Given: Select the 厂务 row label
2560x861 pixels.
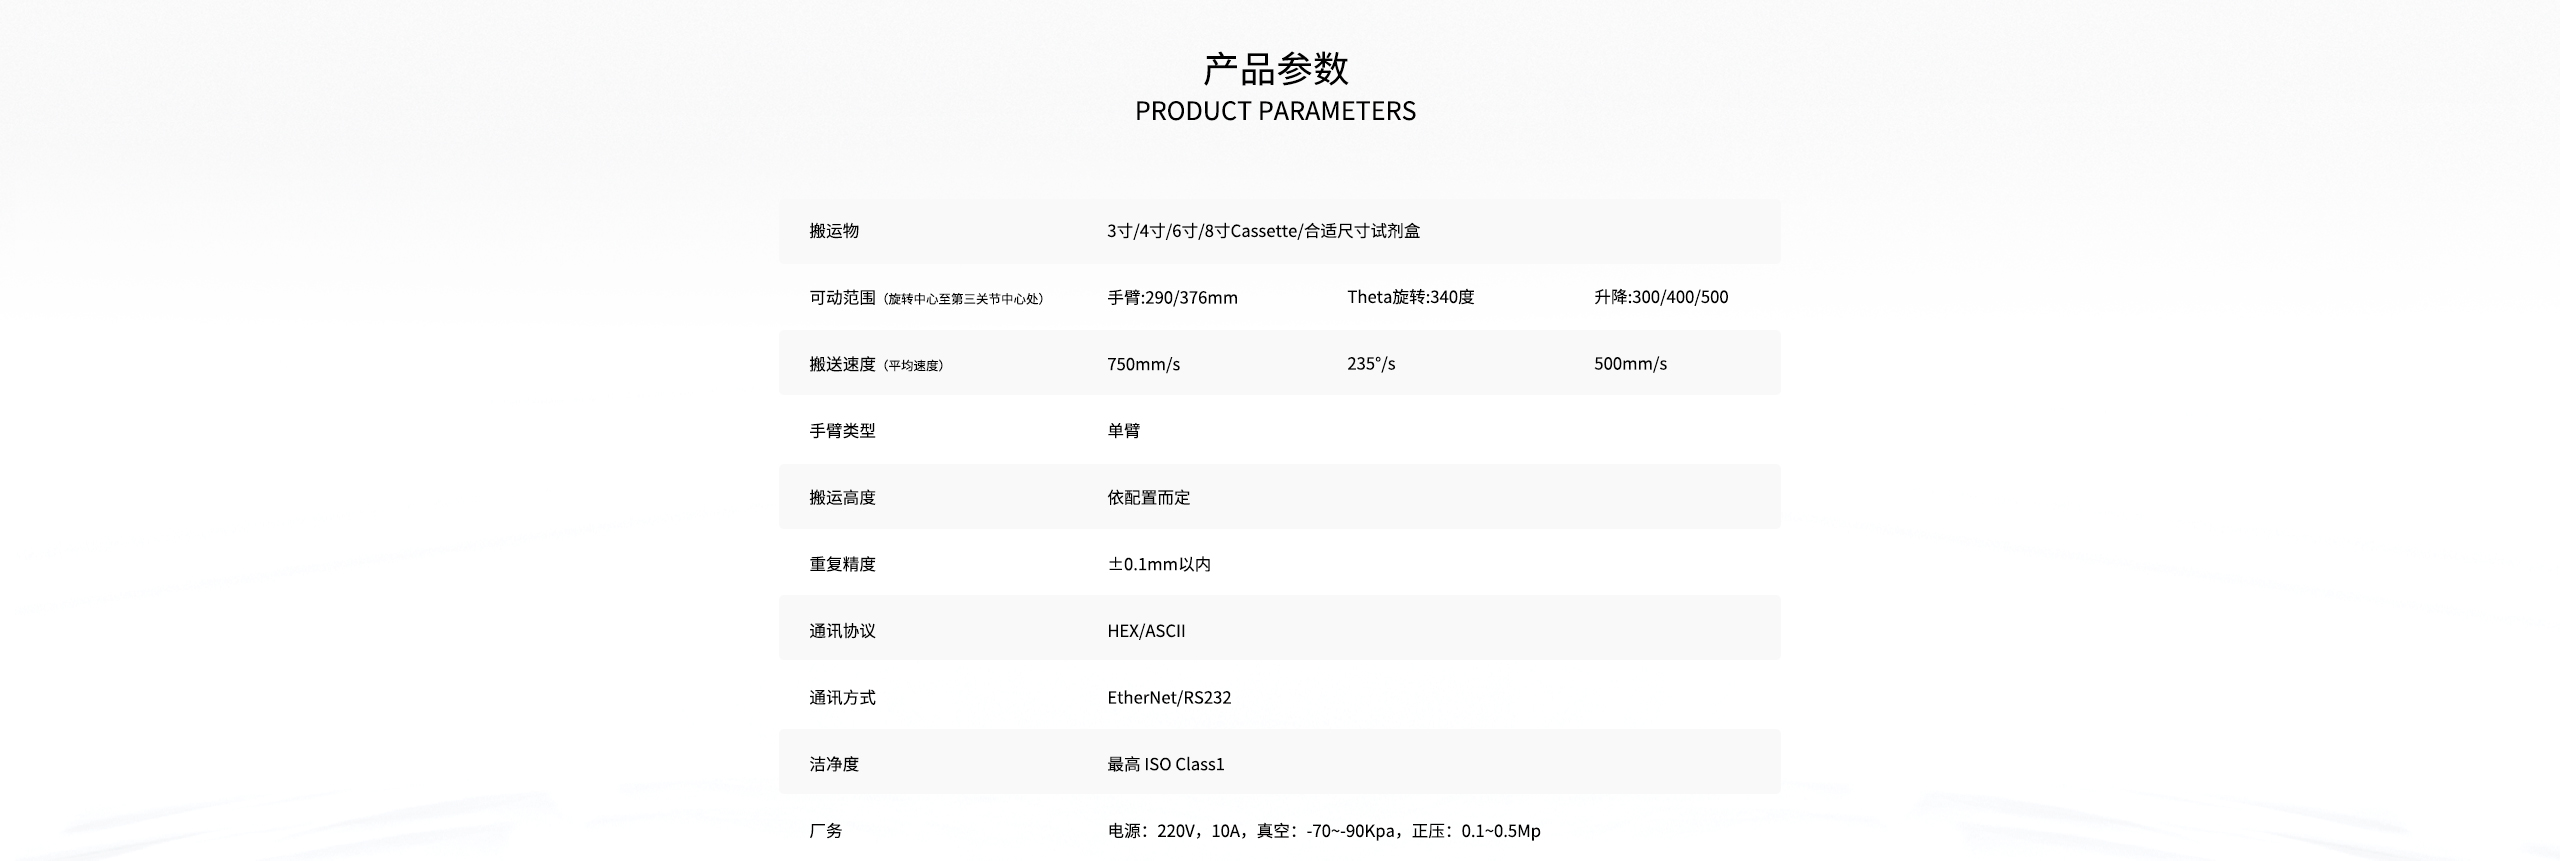Looking at the screenshot, I should 826,831.
